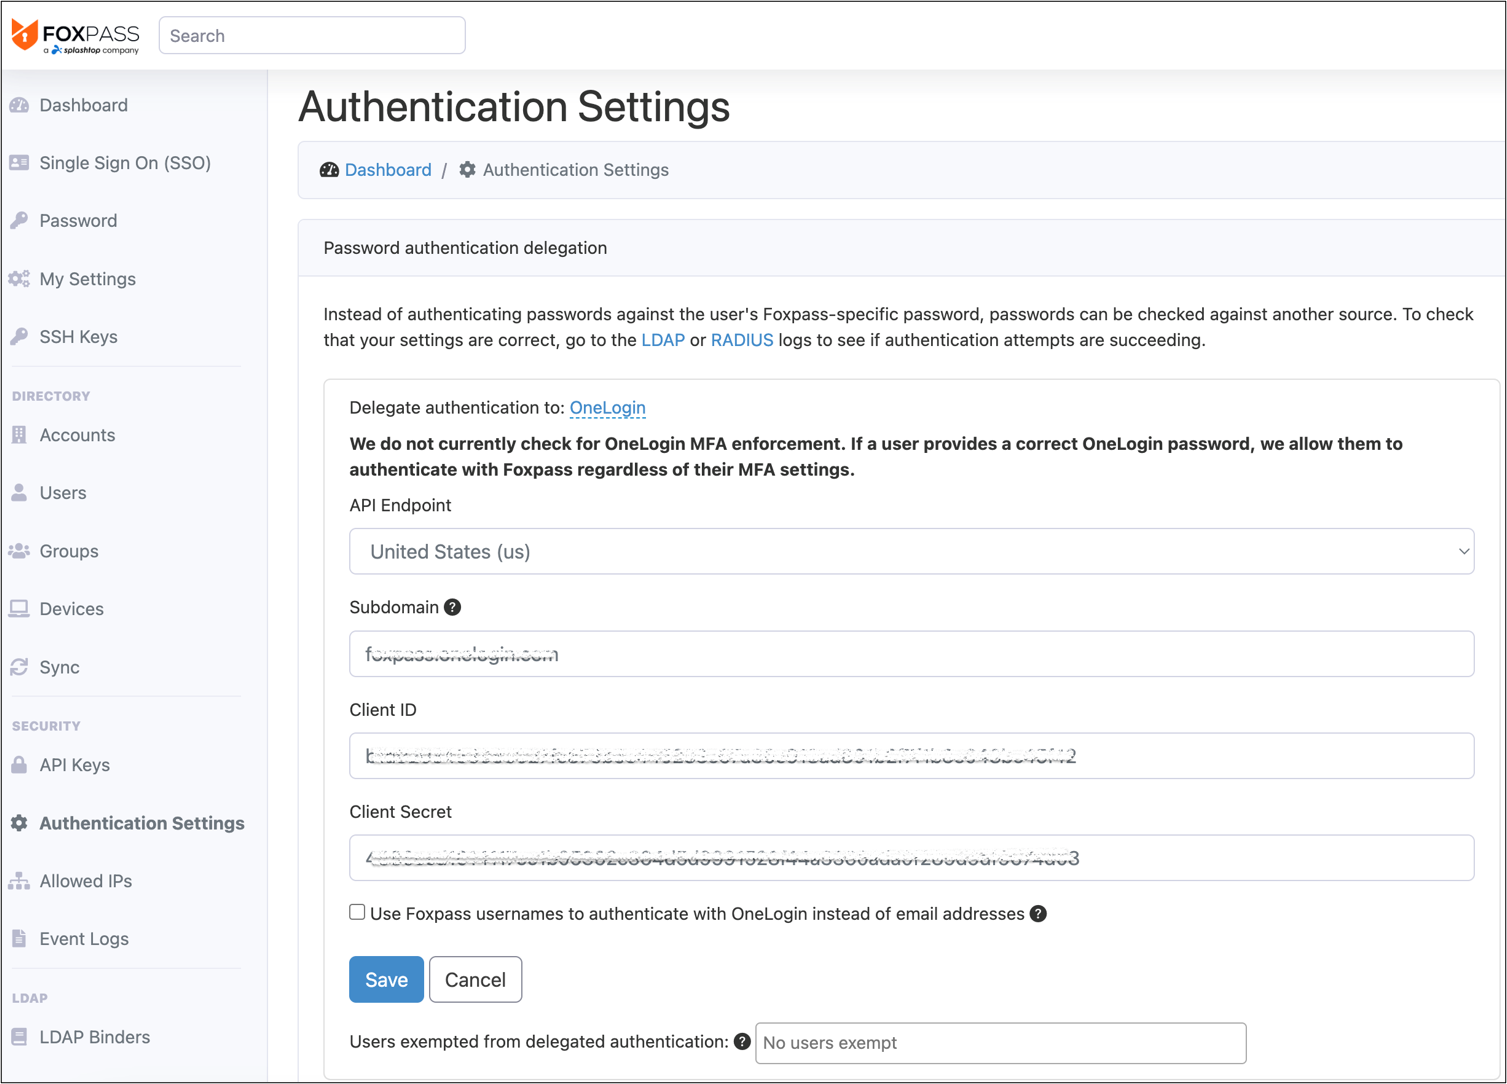
Task: Click the Sync arrows icon
Action: point(19,667)
